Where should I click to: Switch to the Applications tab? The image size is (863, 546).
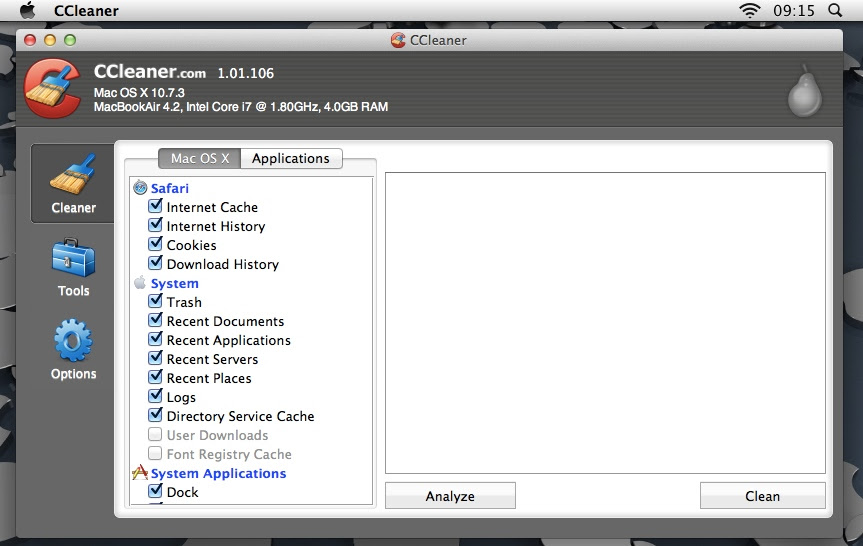tap(291, 159)
